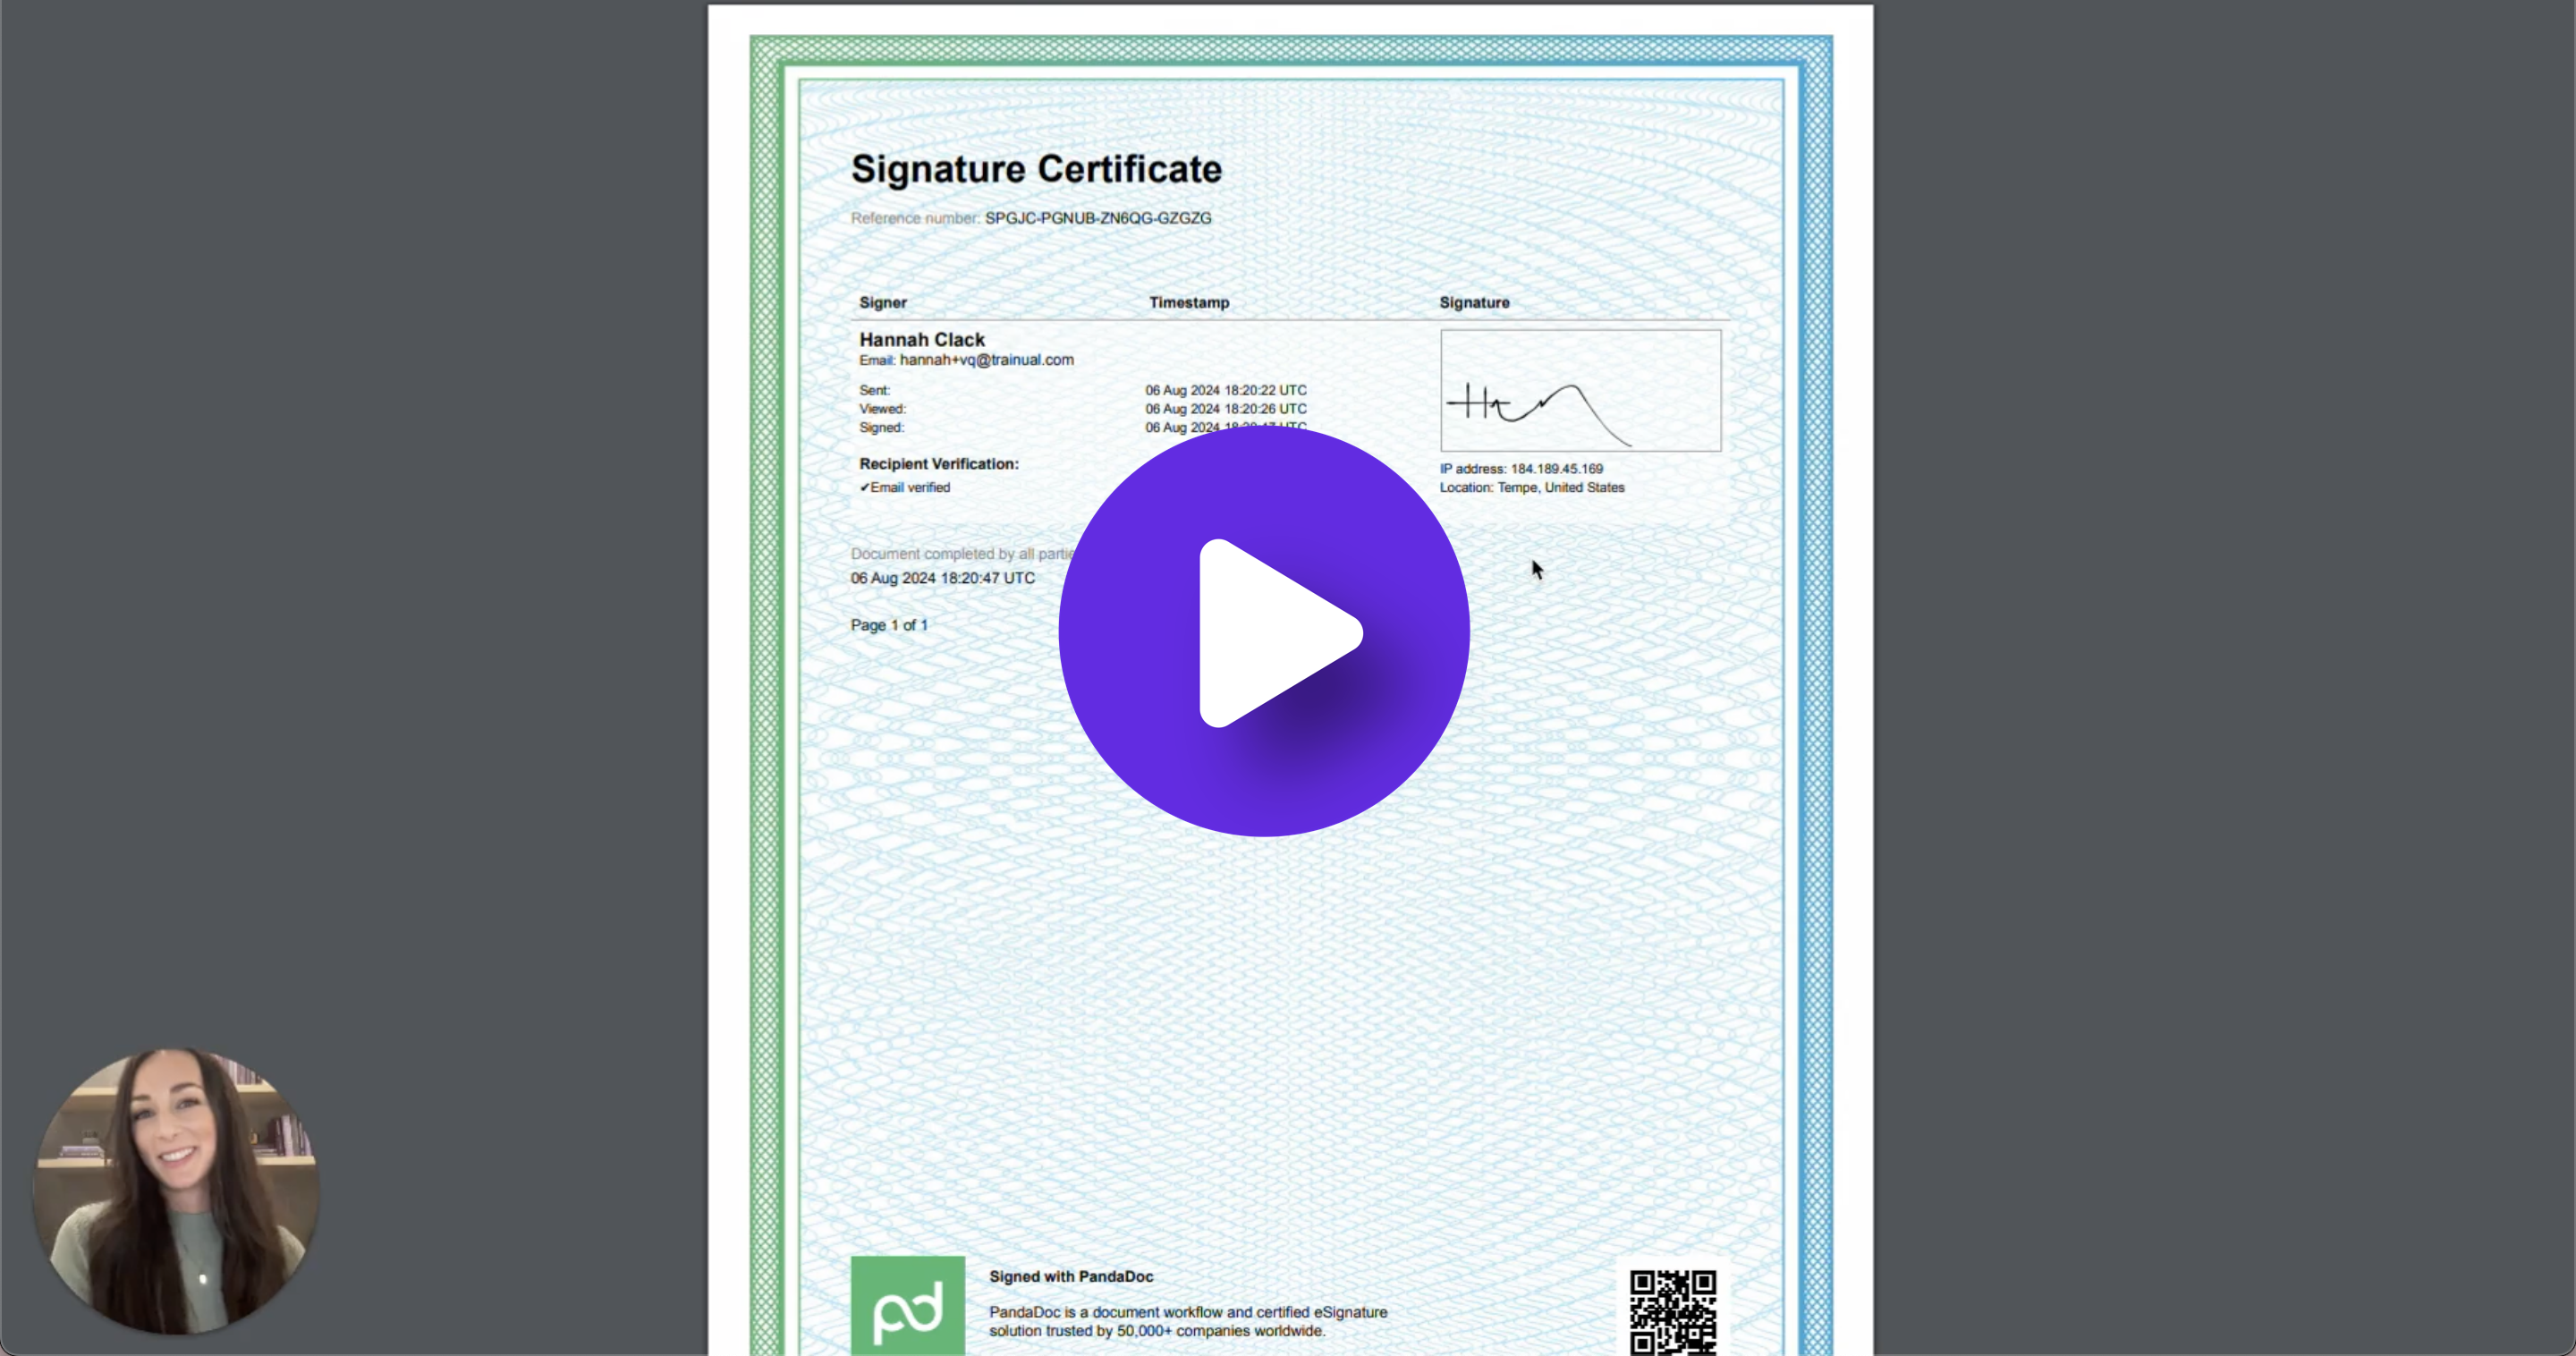The image size is (2576, 1356).
Task: Click the large purple play button
Action: click(x=1262, y=629)
